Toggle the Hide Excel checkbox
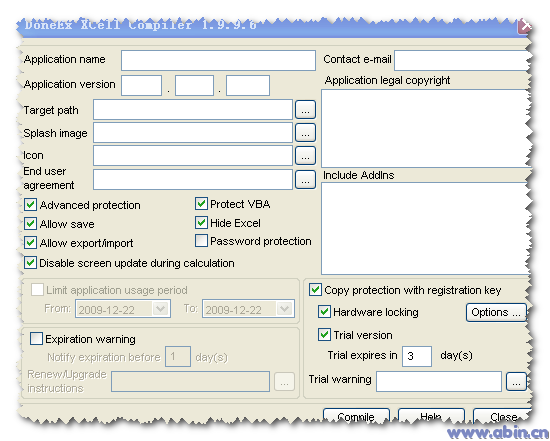The width and height of the screenshot is (550, 441). pos(201,223)
